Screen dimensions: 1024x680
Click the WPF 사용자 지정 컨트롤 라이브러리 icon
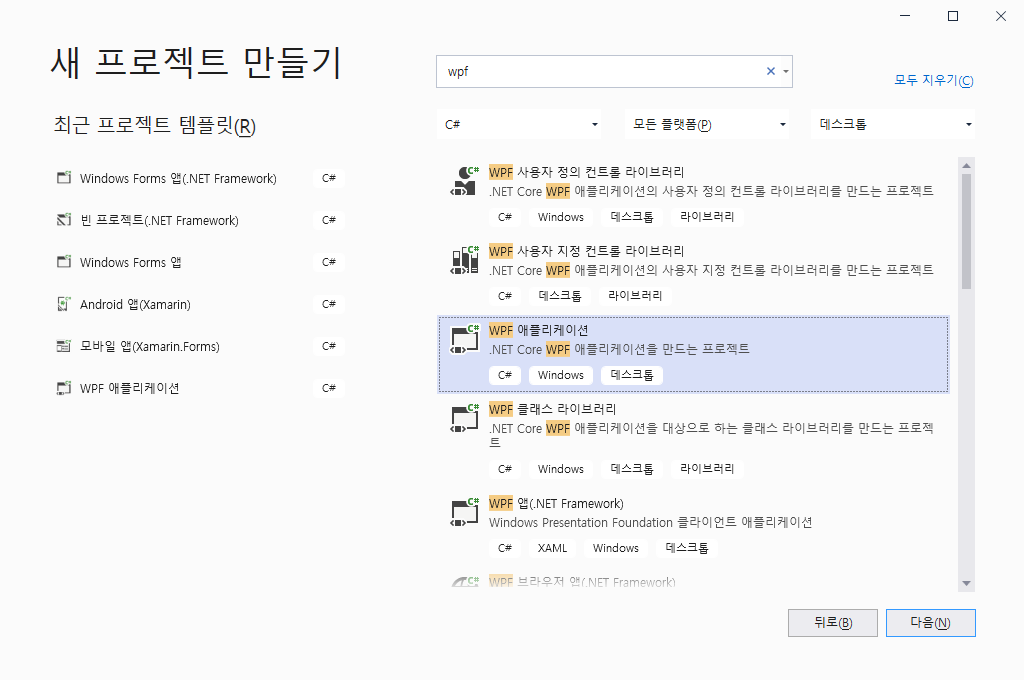[x=464, y=260]
